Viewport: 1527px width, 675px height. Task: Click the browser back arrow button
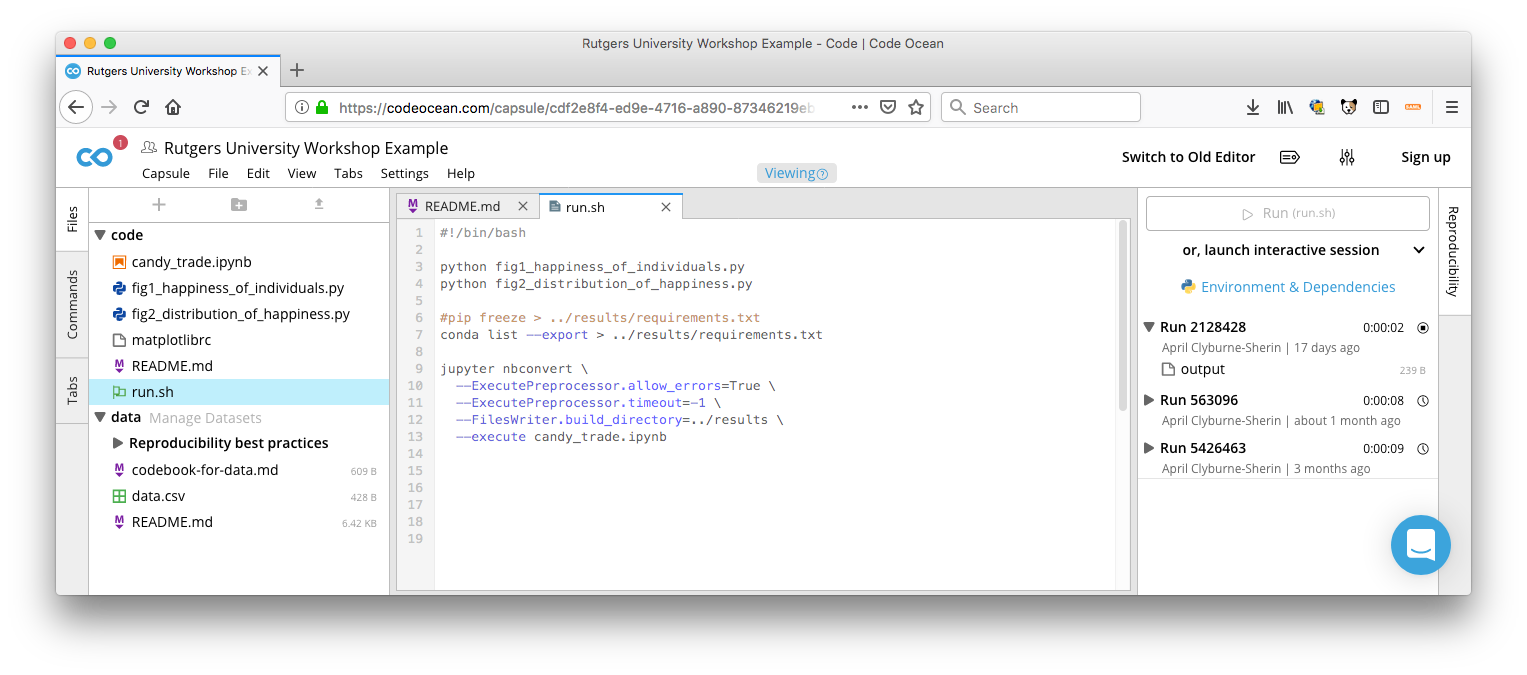pyautogui.click(x=76, y=107)
